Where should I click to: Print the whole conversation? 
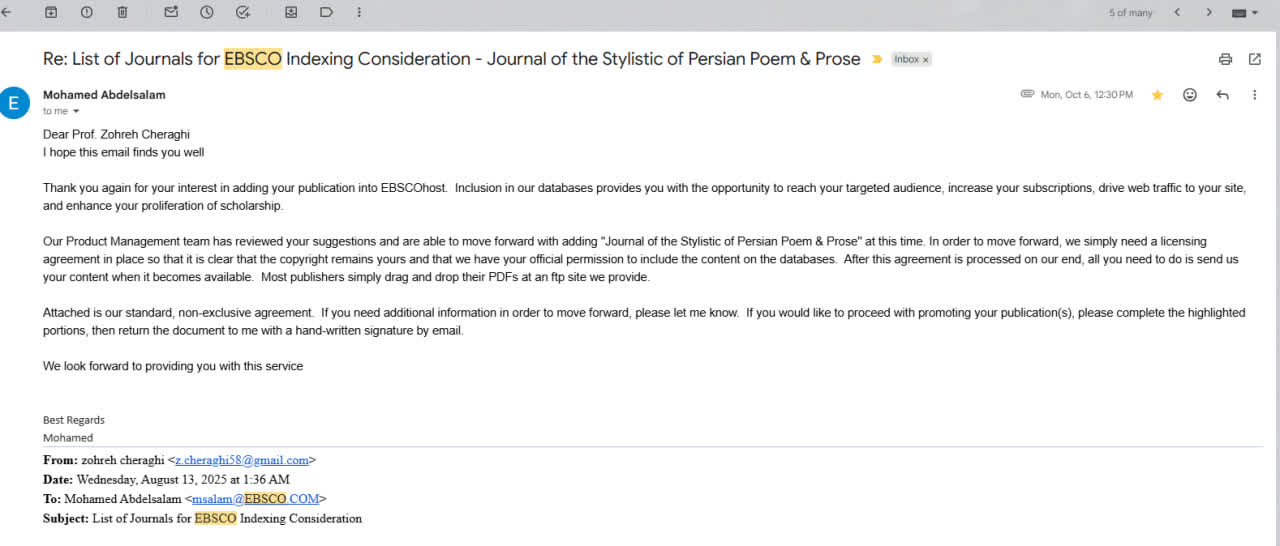pos(1225,59)
